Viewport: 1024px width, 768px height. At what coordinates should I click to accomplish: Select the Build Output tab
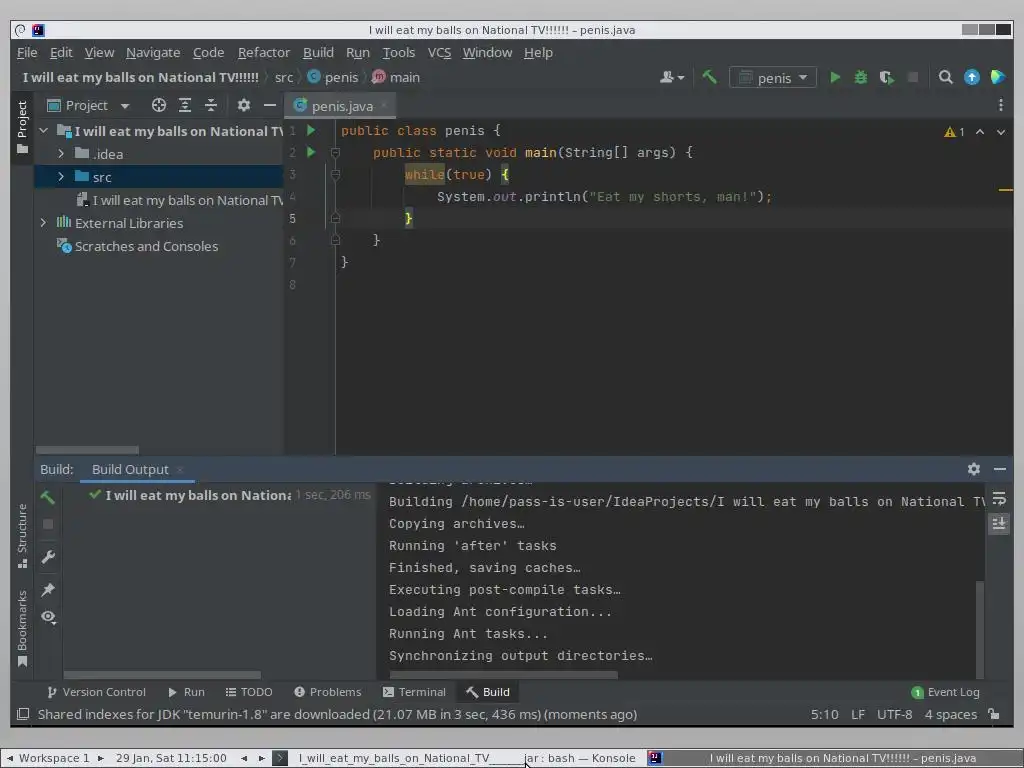[130, 470]
